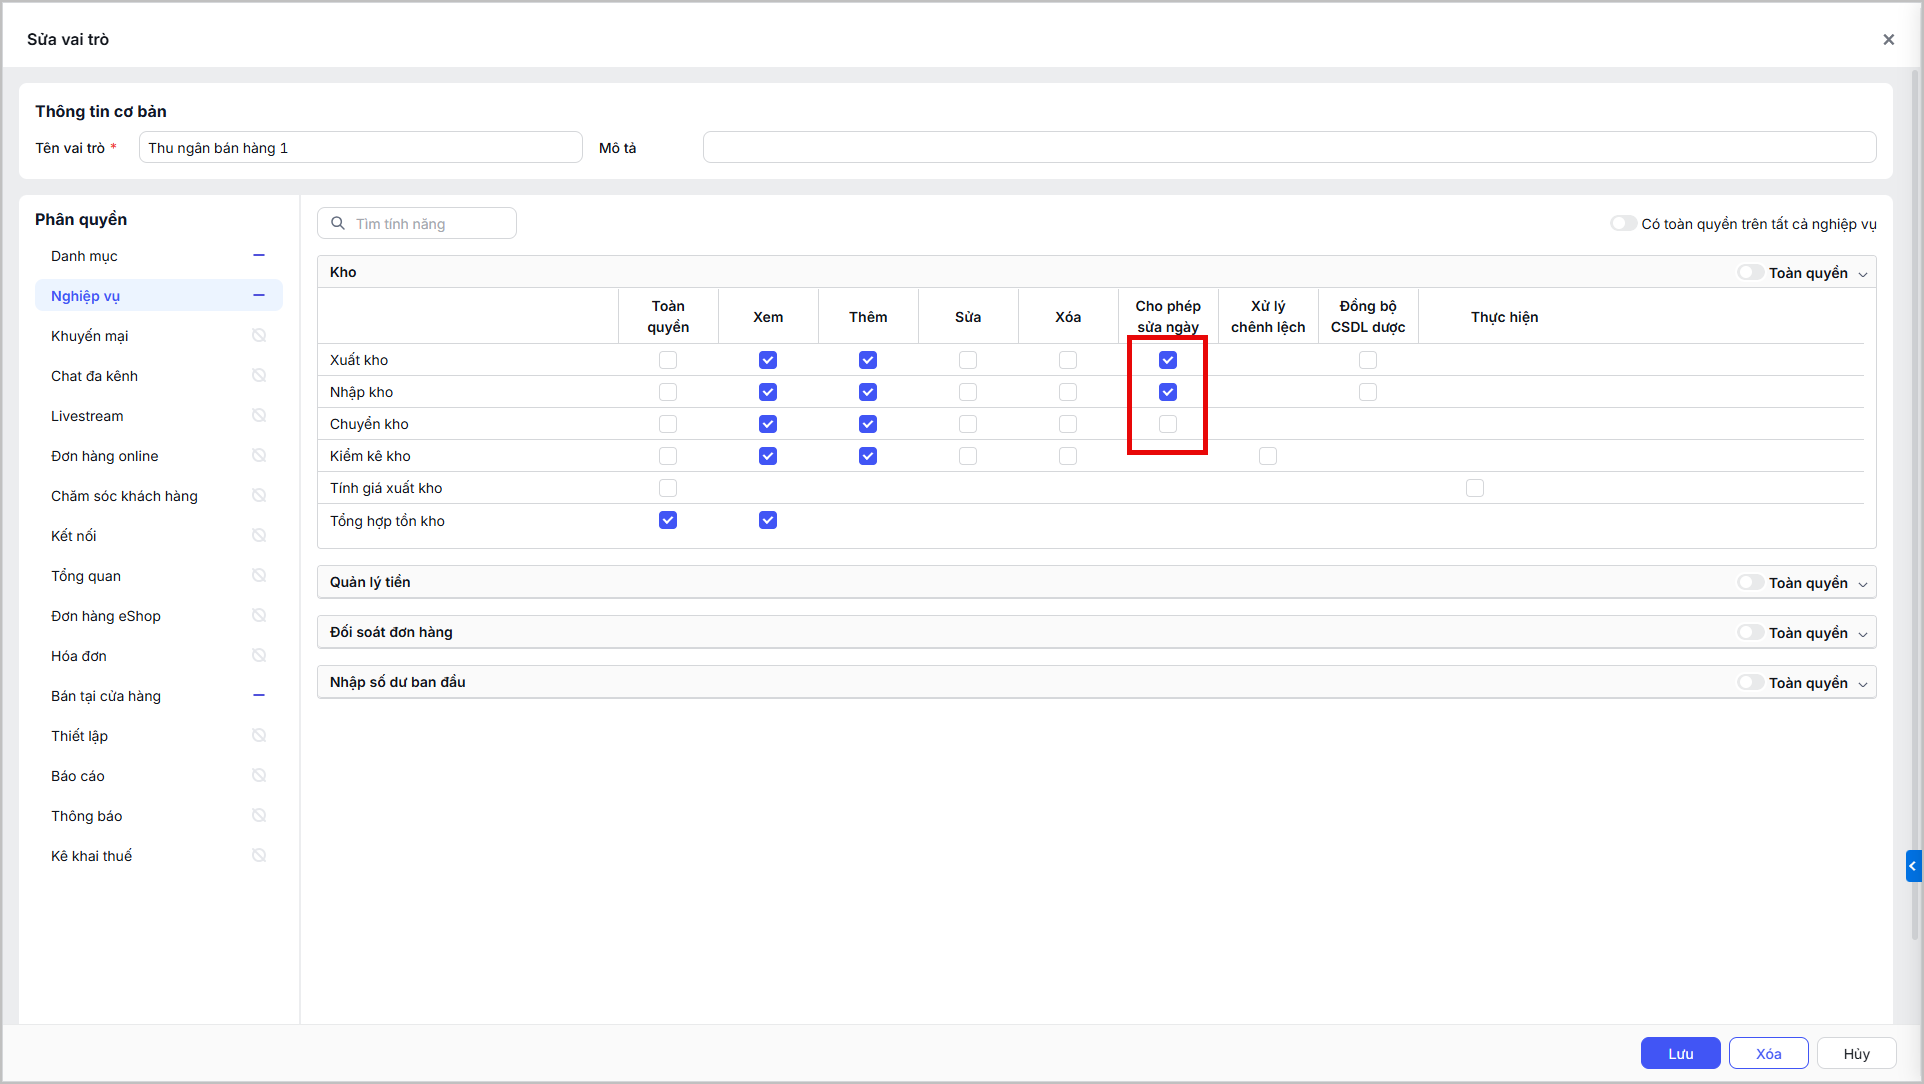Uncheck Xem permission for Tổng hợp tồn kho
Image resolution: width=1924 pixels, height=1084 pixels.
768,520
